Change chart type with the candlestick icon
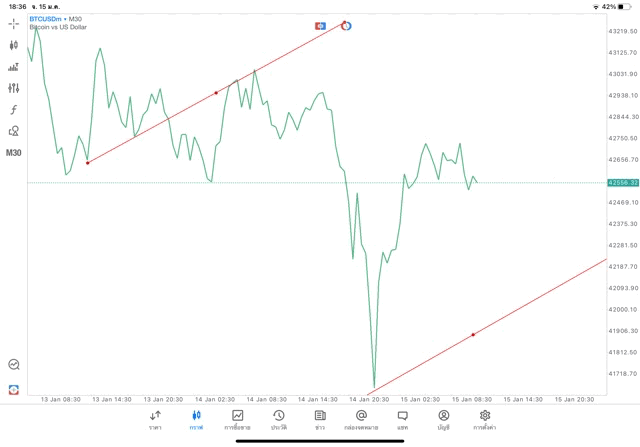 (x=14, y=45)
